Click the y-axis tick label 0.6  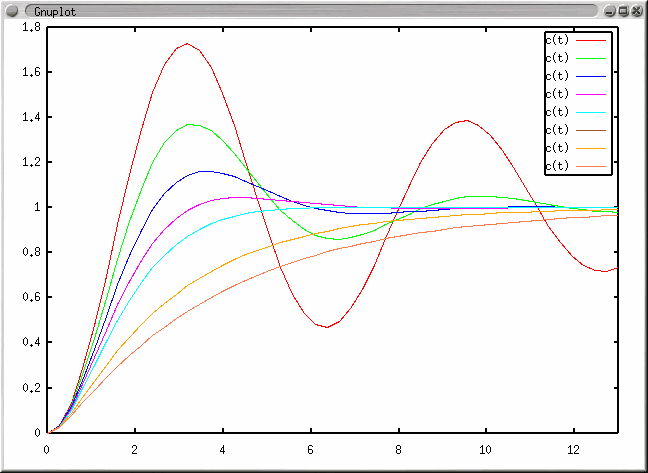click(31, 297)
